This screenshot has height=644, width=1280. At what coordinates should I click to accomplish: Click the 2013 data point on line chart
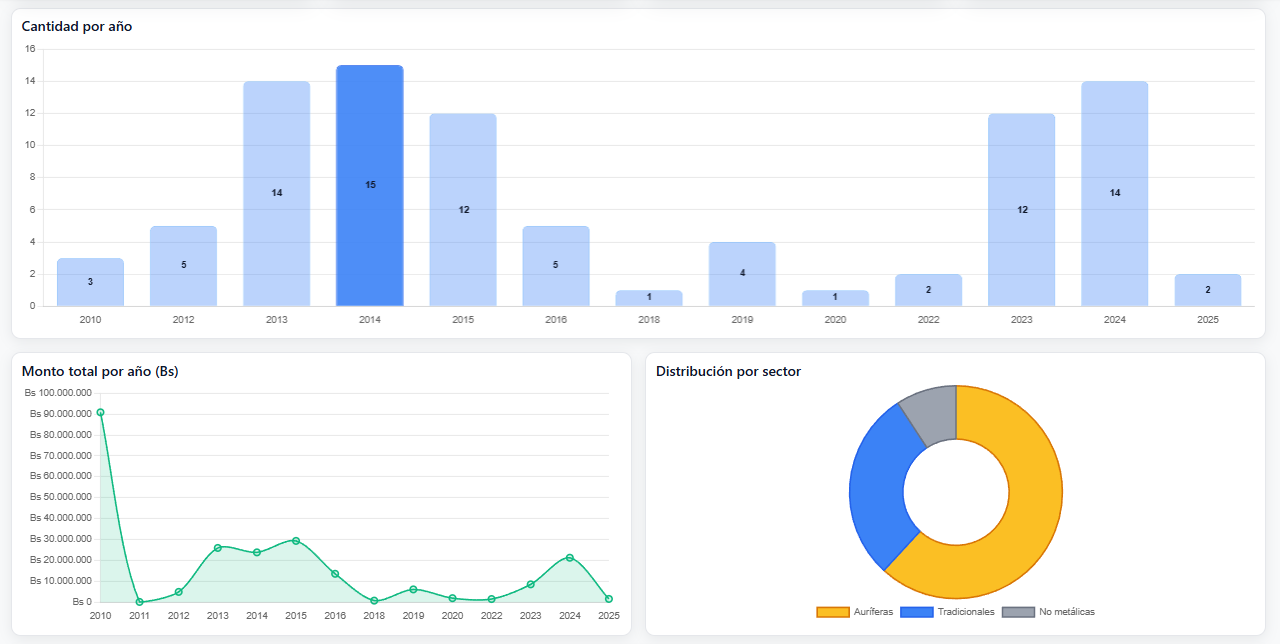point(218,548)
